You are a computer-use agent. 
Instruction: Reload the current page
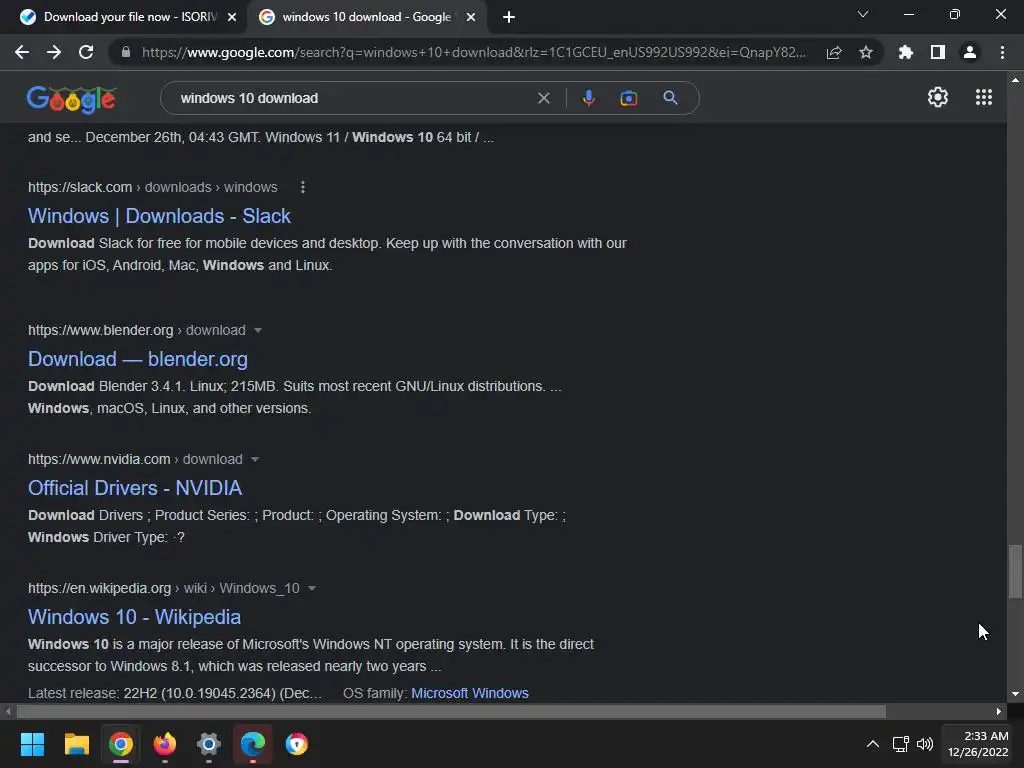[86, 52]
